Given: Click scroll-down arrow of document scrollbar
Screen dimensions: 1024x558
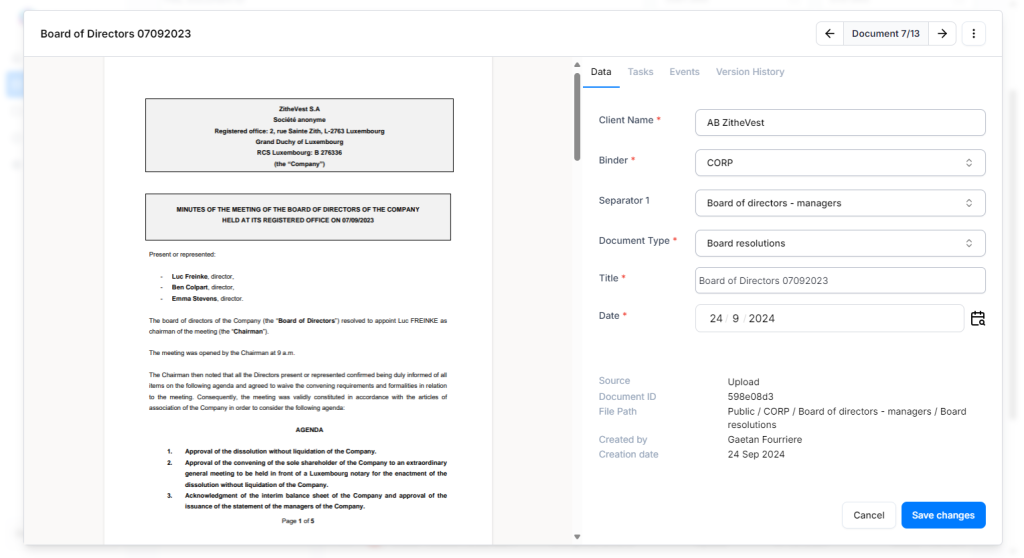Looking at the screenshot, I should [x=577, y=537].
